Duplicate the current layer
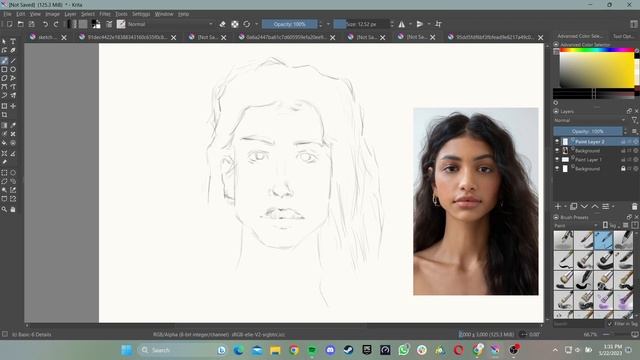This screenshot has width=640, height=360. click(573, 207)
